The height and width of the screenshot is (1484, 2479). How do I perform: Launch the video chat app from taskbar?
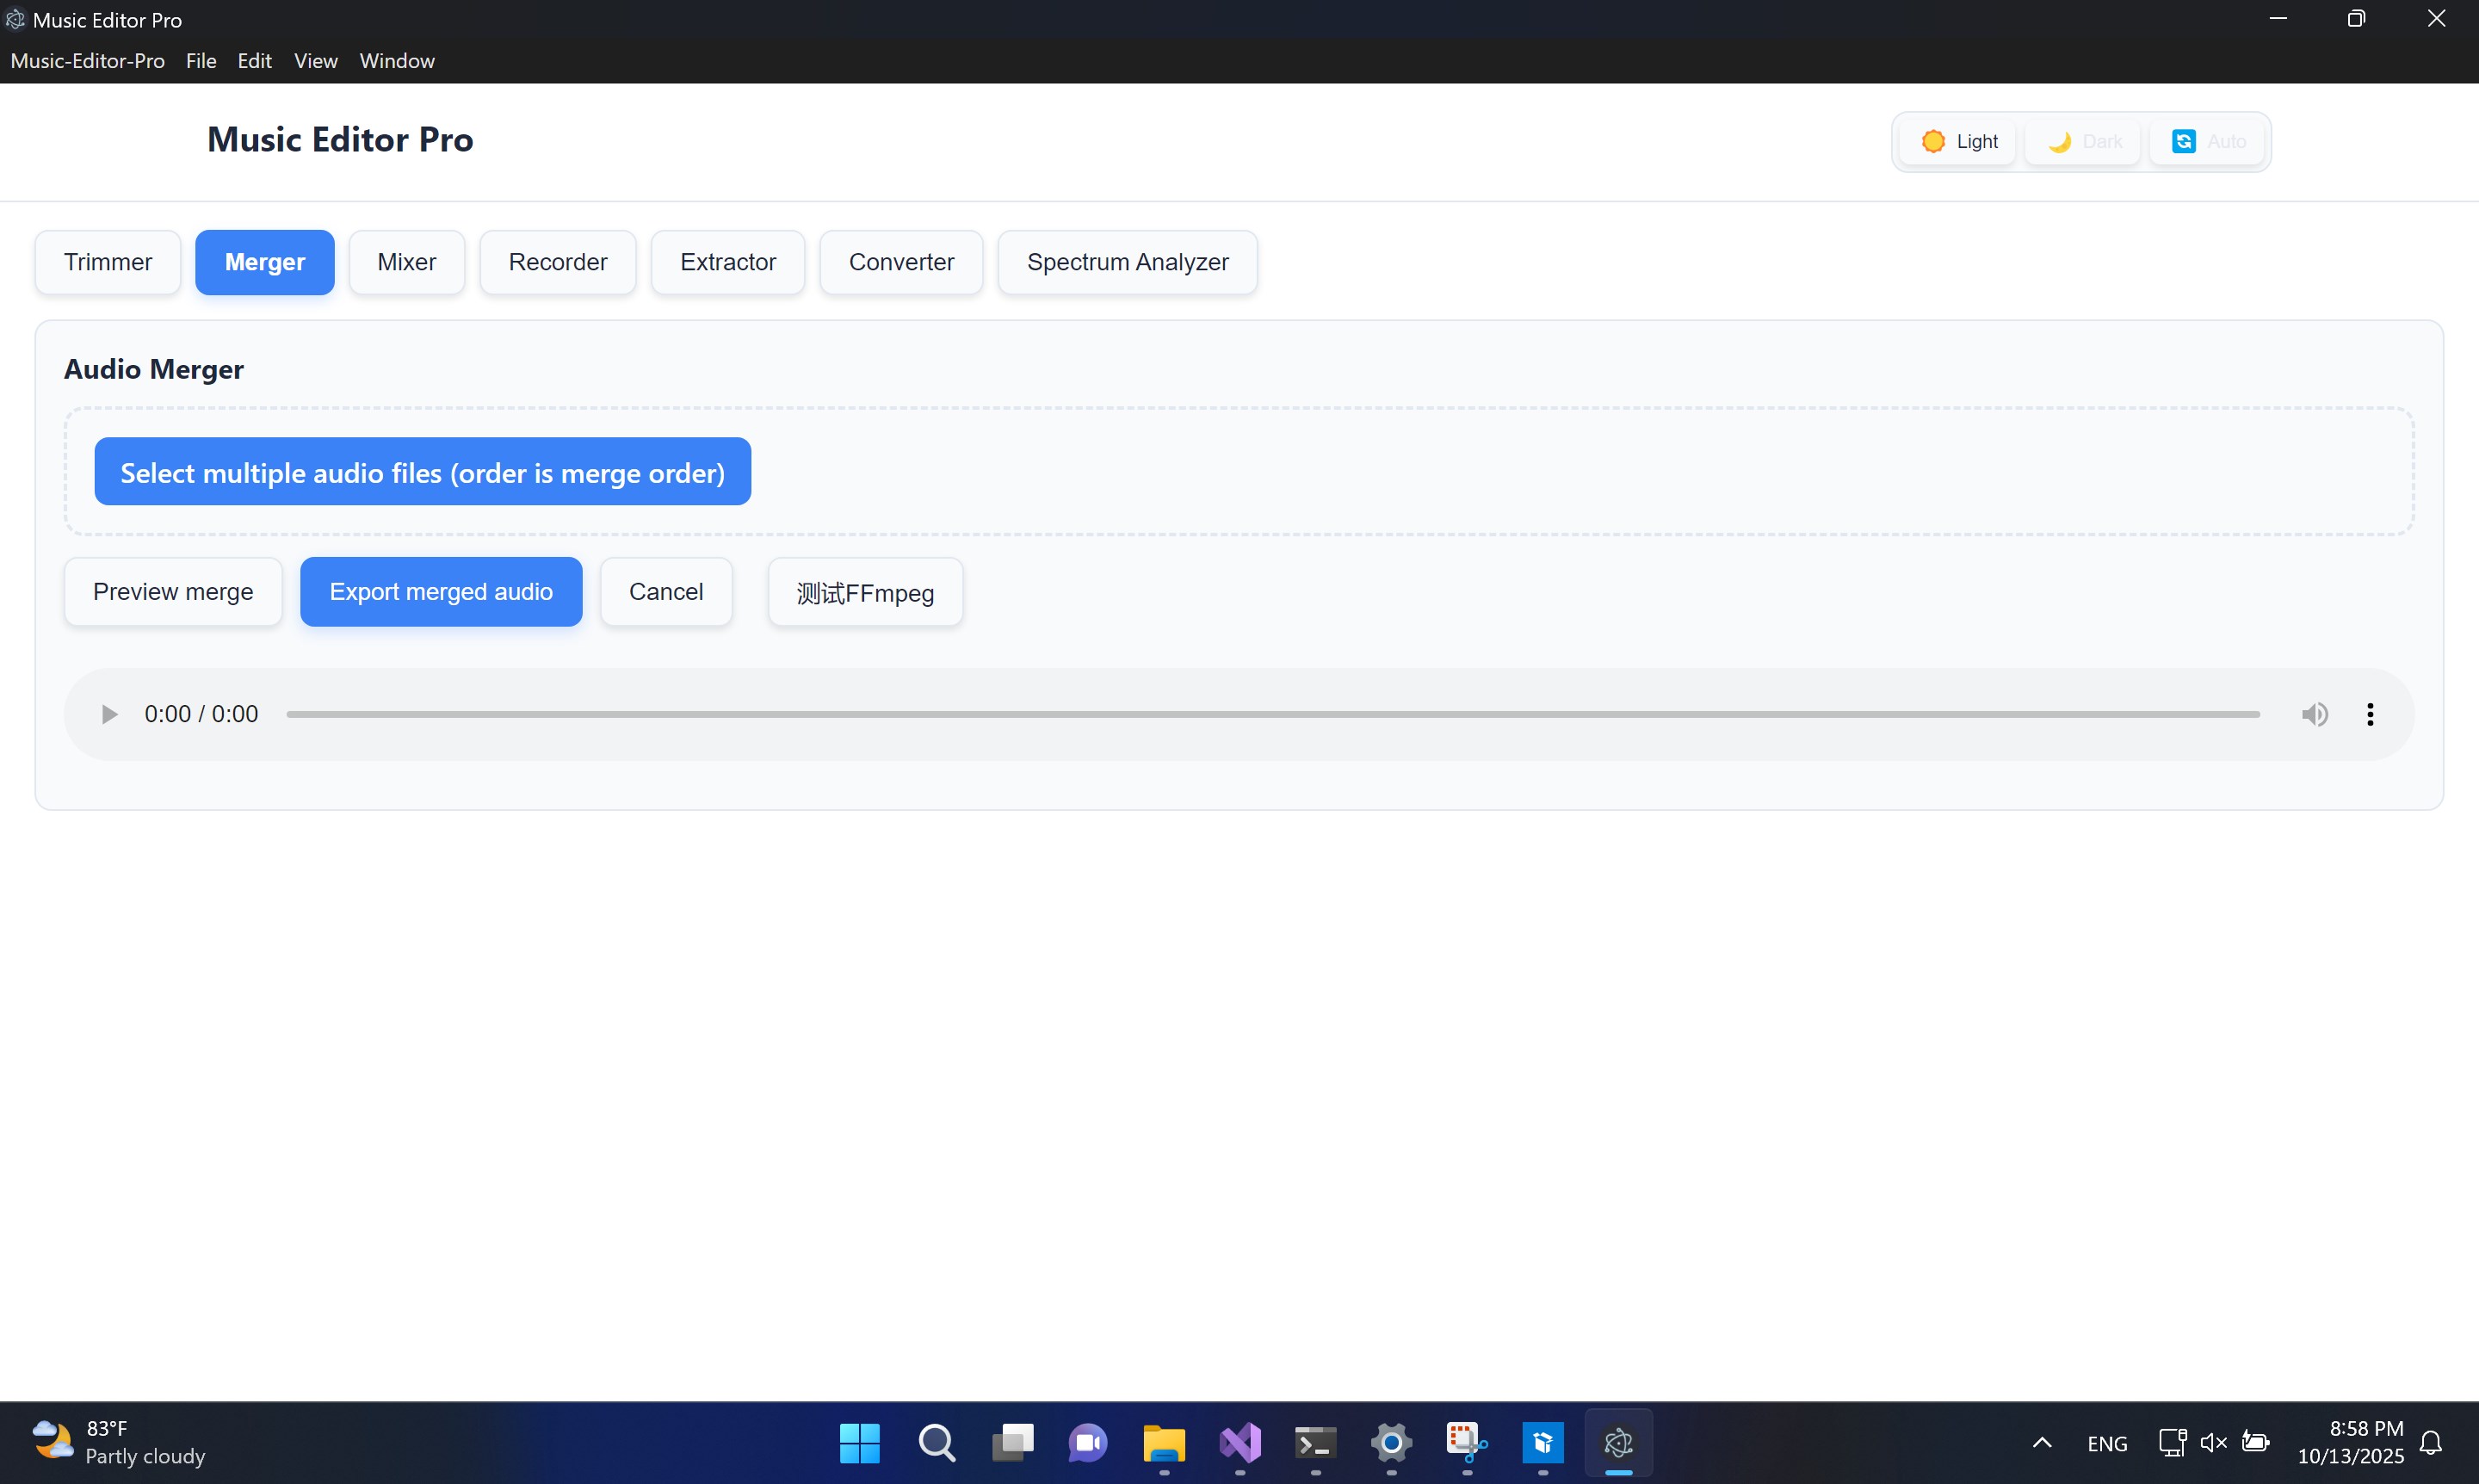click(x=1088, y=1443)
